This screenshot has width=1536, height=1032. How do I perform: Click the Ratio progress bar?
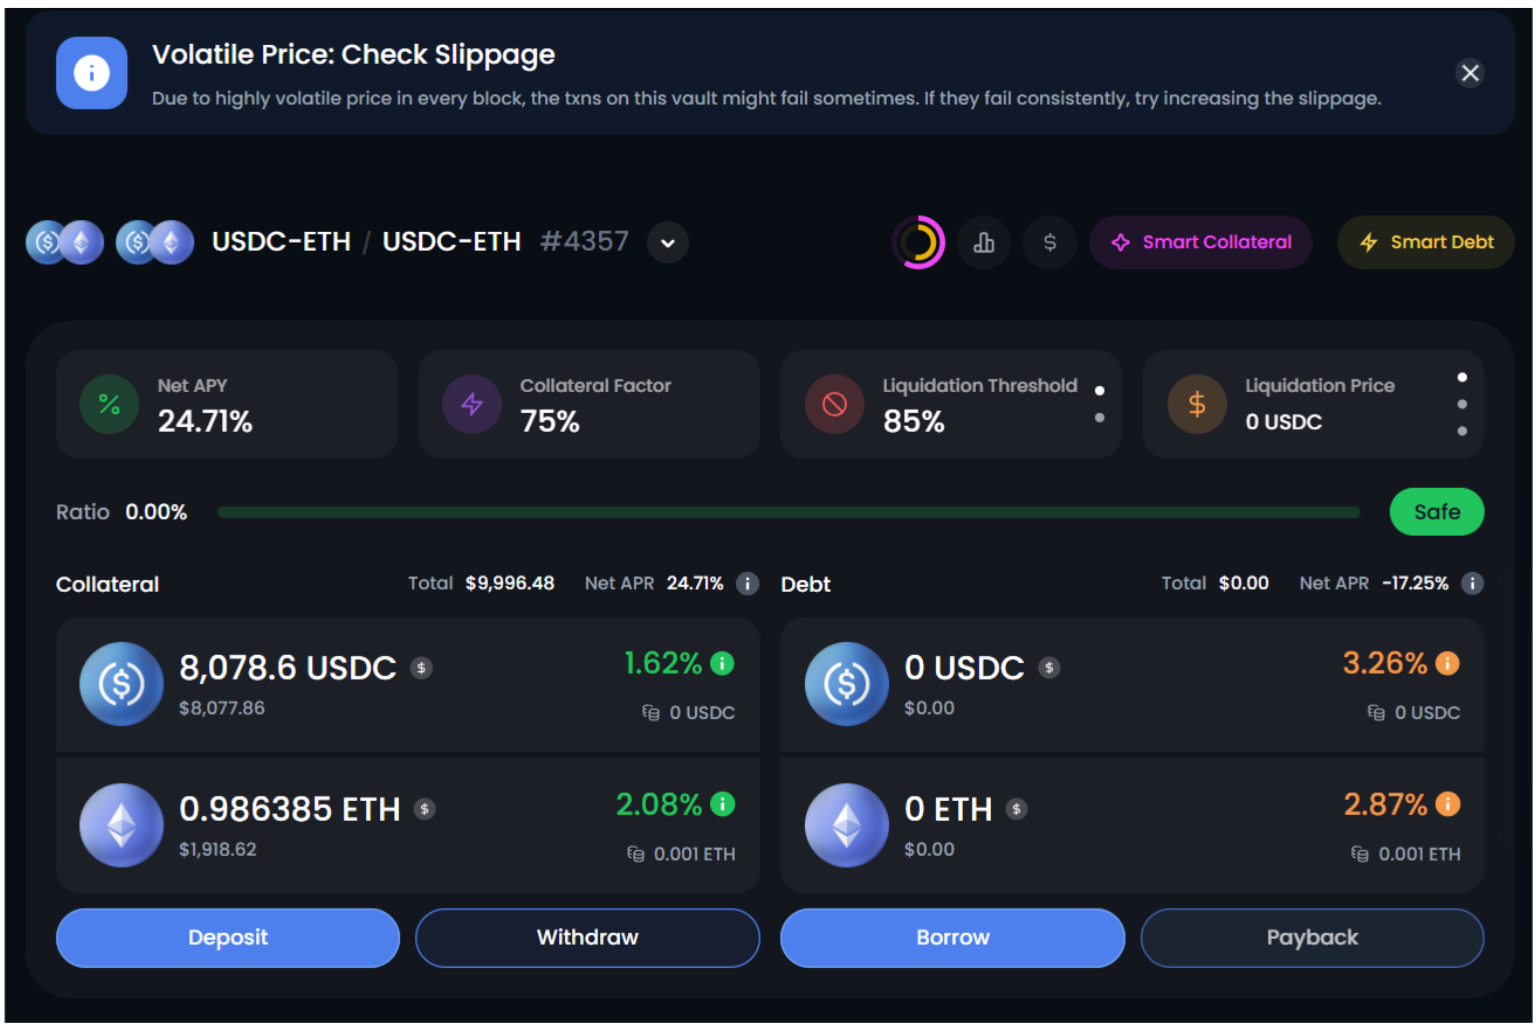click(788, 512)
